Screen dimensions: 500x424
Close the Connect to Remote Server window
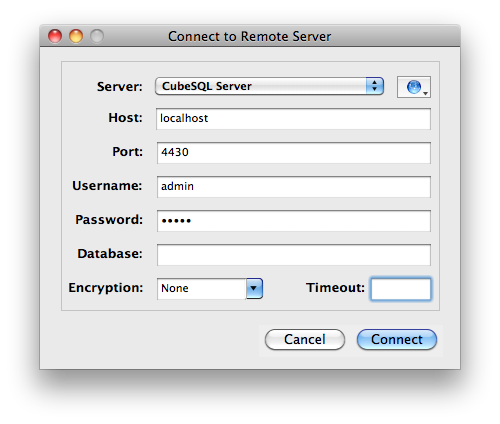click(x=55, y=36)
